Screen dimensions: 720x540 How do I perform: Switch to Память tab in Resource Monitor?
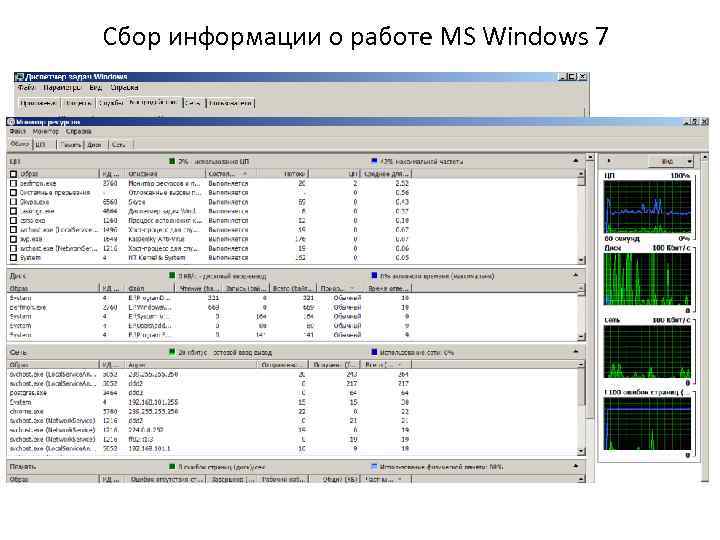pyautogui.click(x=71, y=145)
